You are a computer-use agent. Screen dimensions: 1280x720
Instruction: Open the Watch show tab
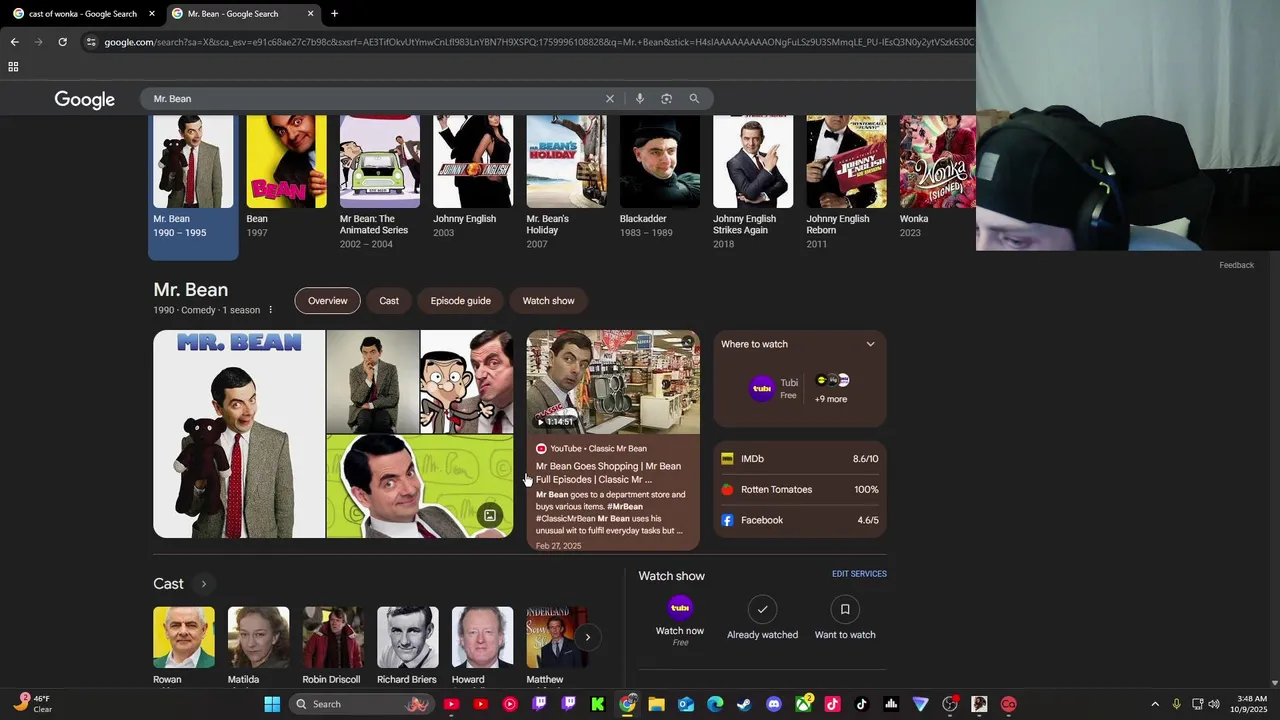coord(548,301)
